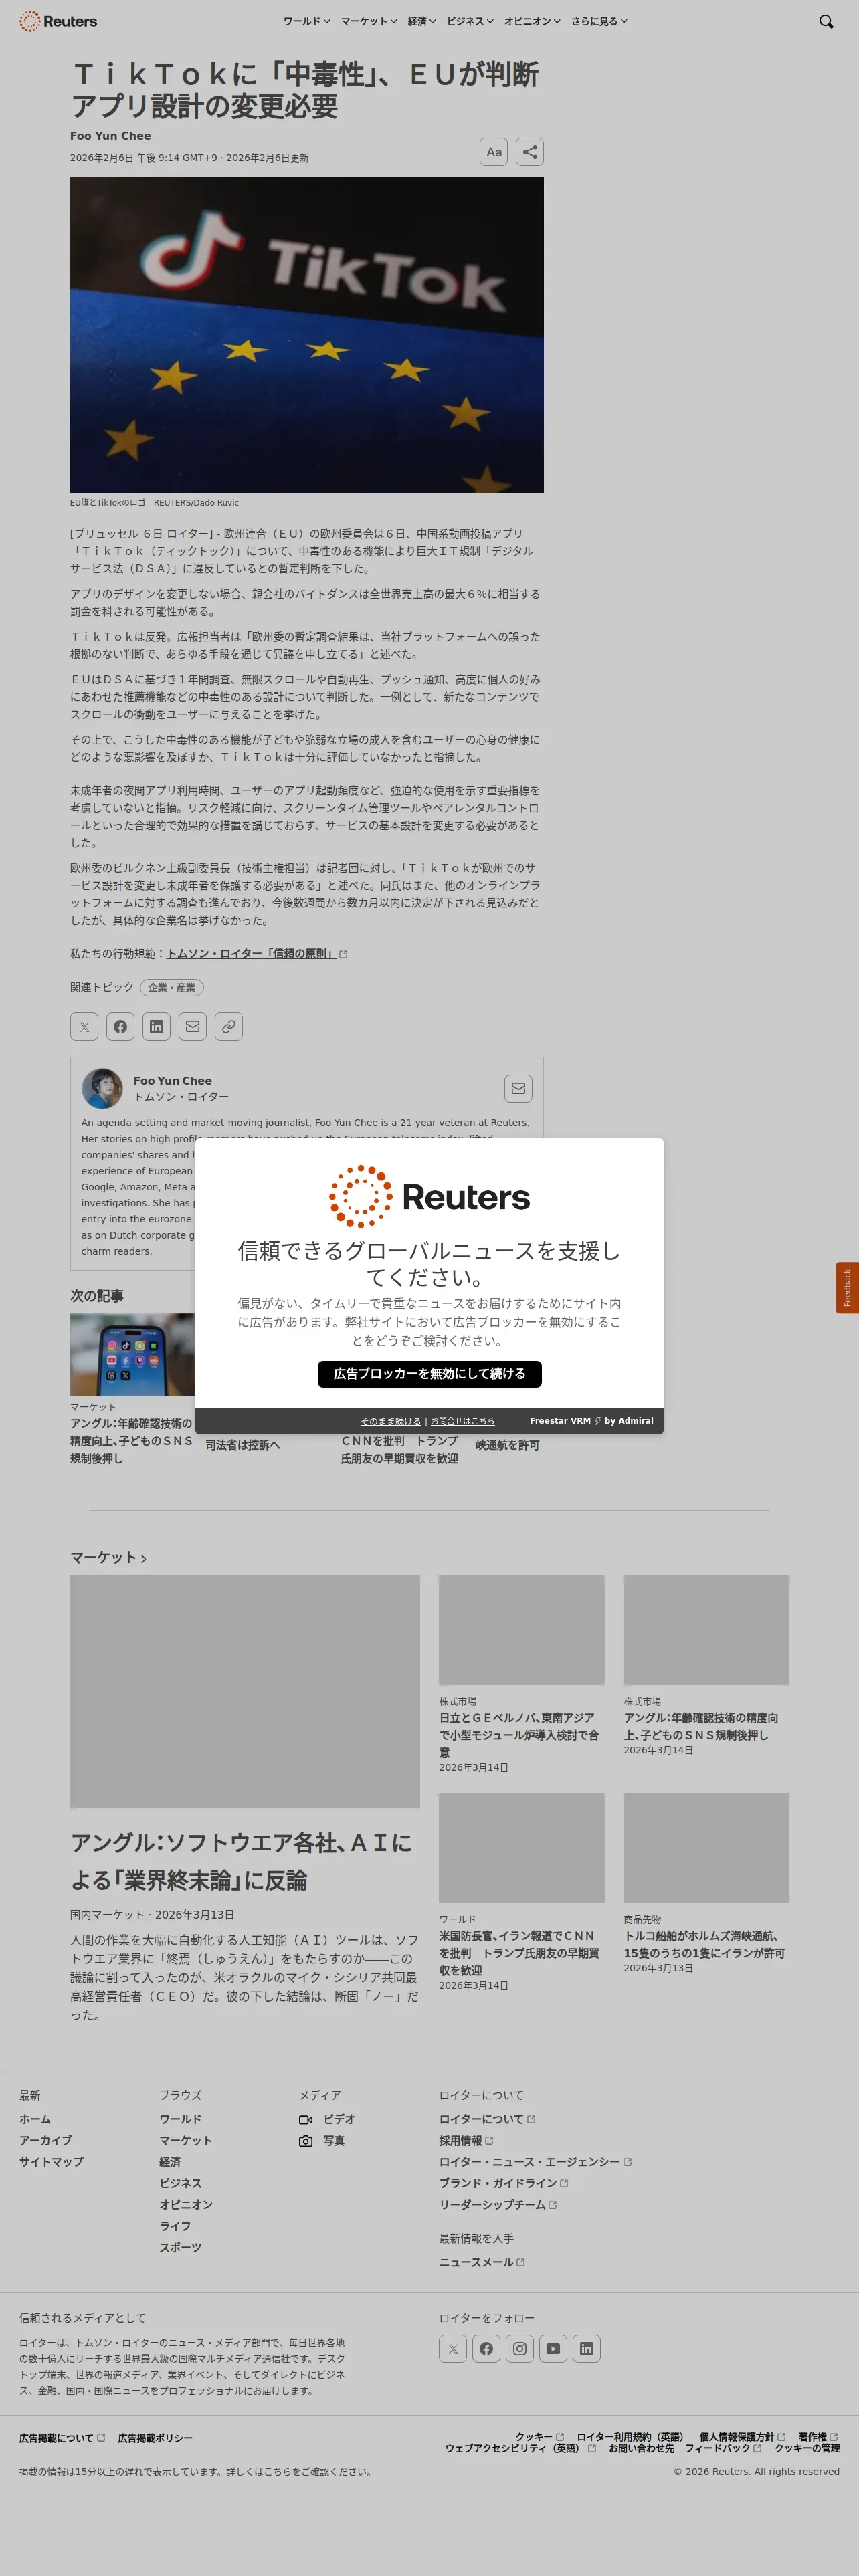Expand the マーケット menu in header

coord(369,21)
